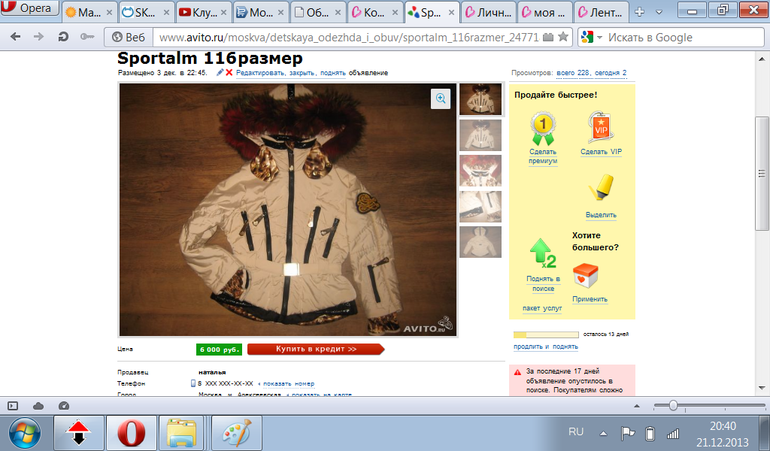Open the Opera menu button

click(x=29, y=7)
